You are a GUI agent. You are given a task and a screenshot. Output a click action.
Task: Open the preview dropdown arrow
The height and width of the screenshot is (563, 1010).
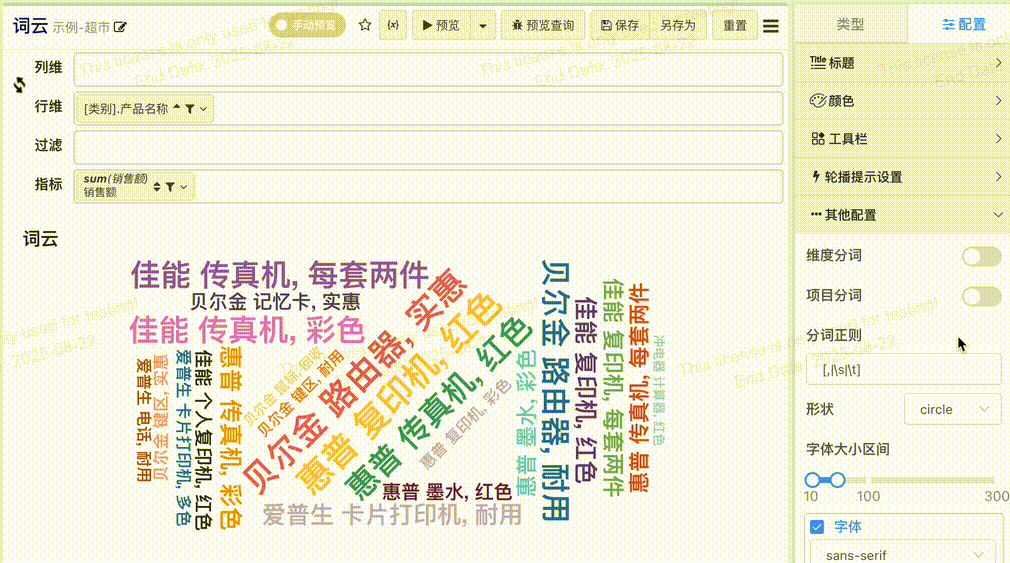point(482,26)
